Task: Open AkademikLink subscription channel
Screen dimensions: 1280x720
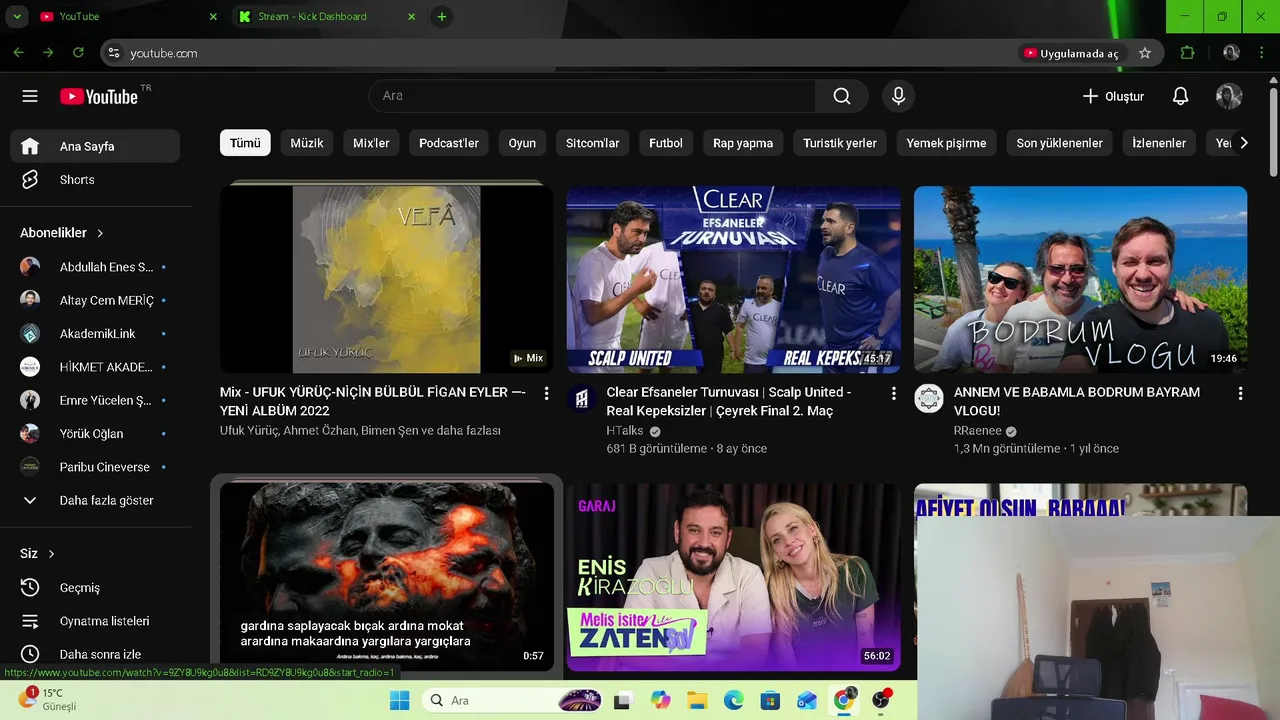Action: click(95, 334)
